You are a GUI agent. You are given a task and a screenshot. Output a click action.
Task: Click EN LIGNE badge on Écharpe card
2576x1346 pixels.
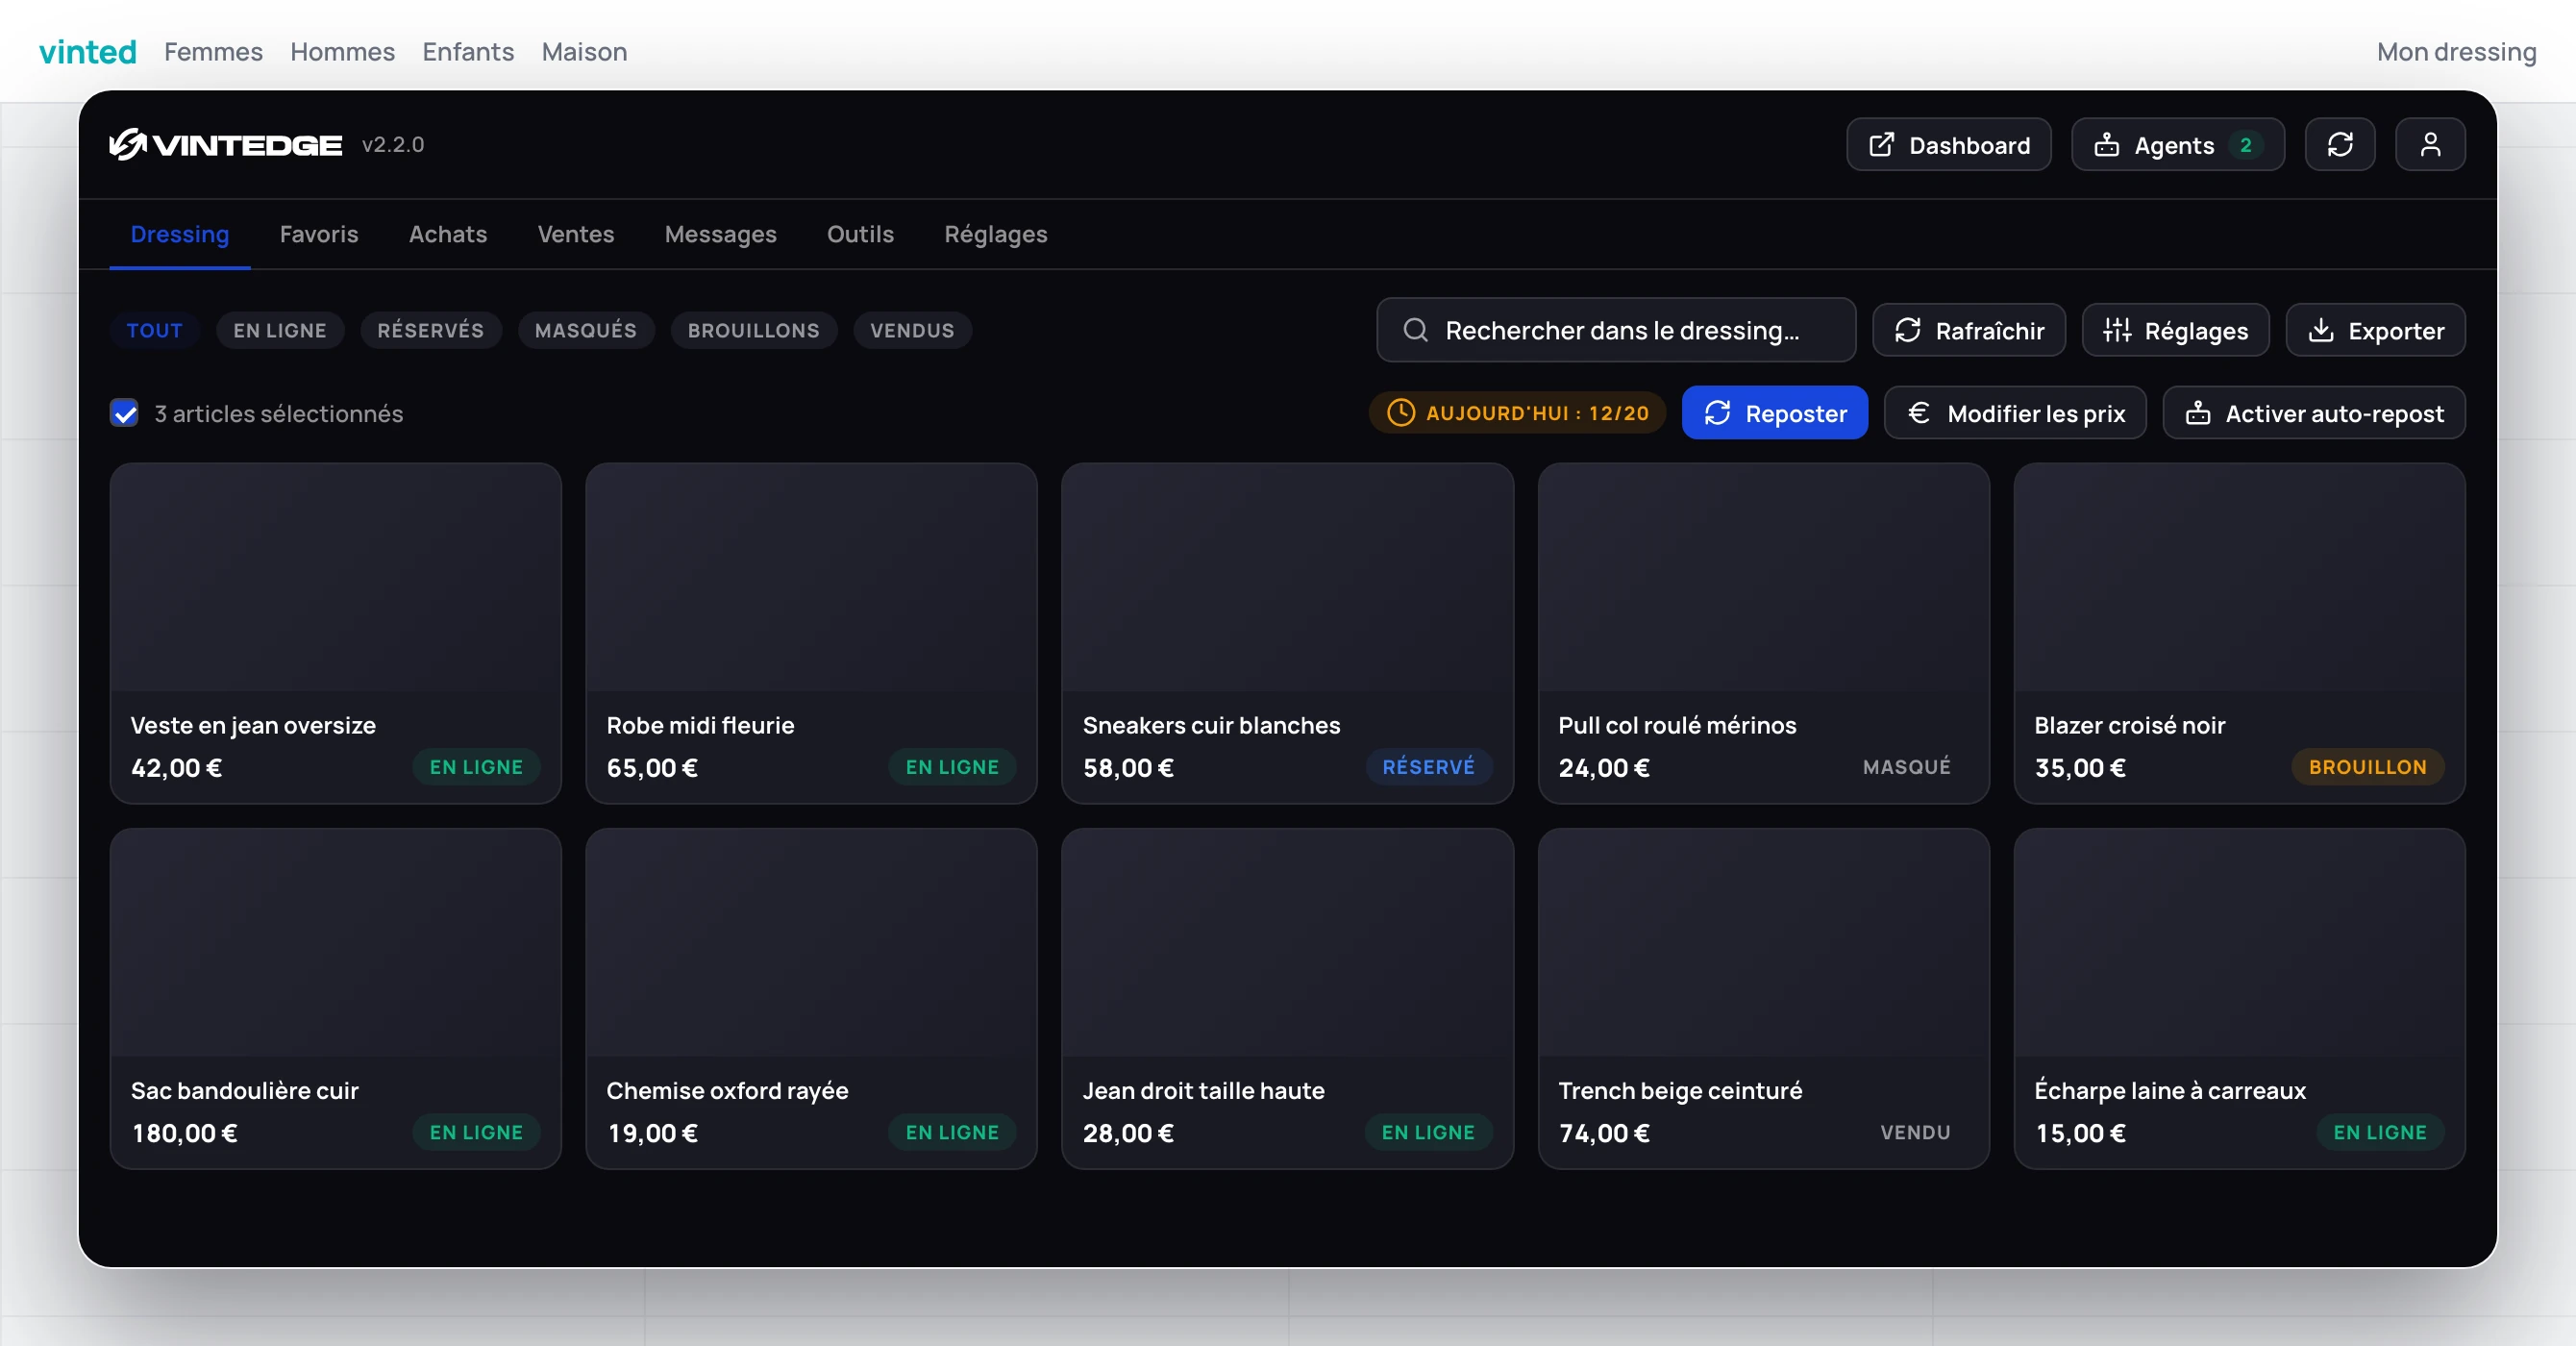[x=2380, y=1132]
